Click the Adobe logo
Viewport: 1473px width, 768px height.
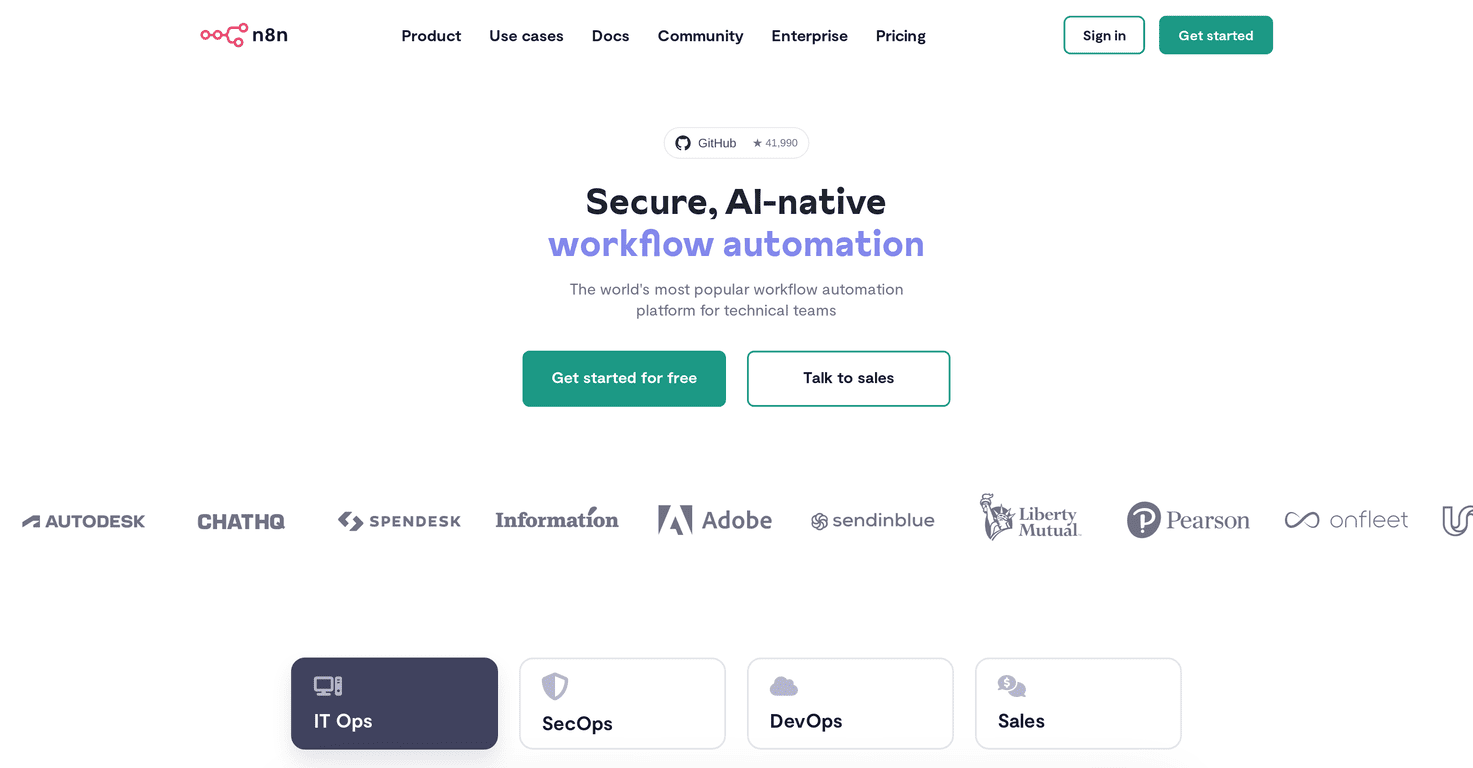pos(715,520)
